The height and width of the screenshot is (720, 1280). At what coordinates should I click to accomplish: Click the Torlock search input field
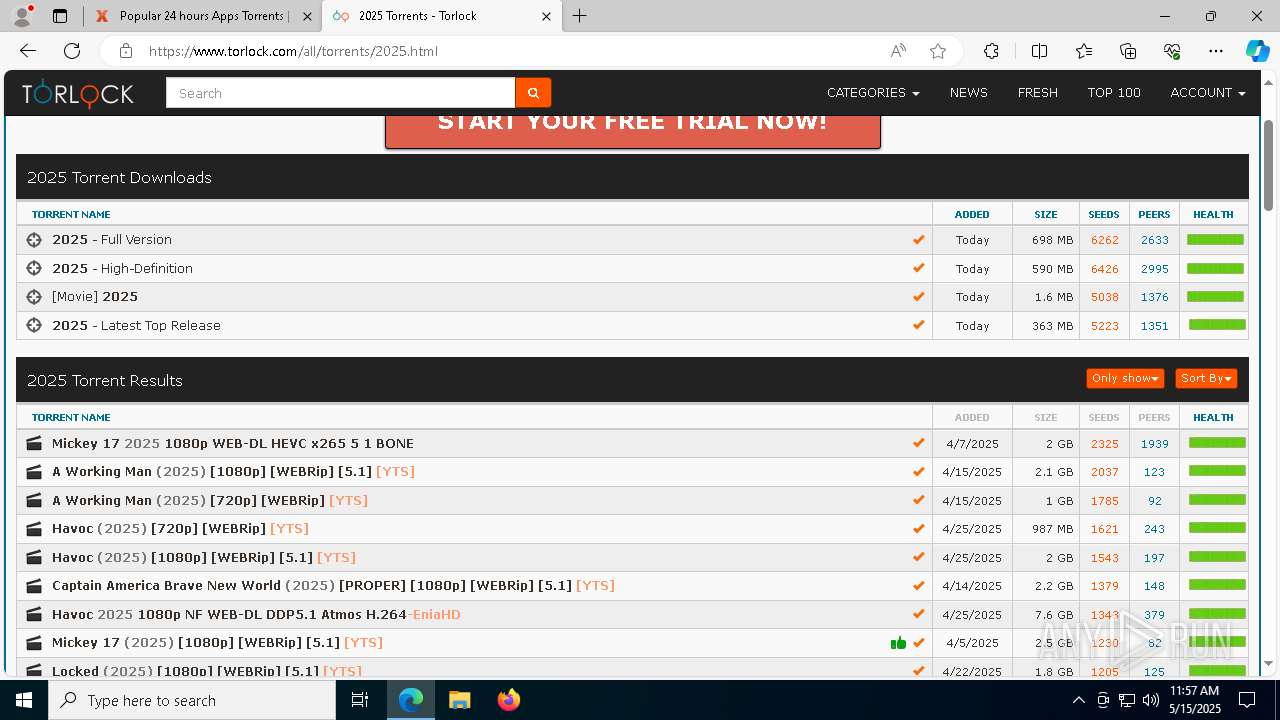pos(340,93)
